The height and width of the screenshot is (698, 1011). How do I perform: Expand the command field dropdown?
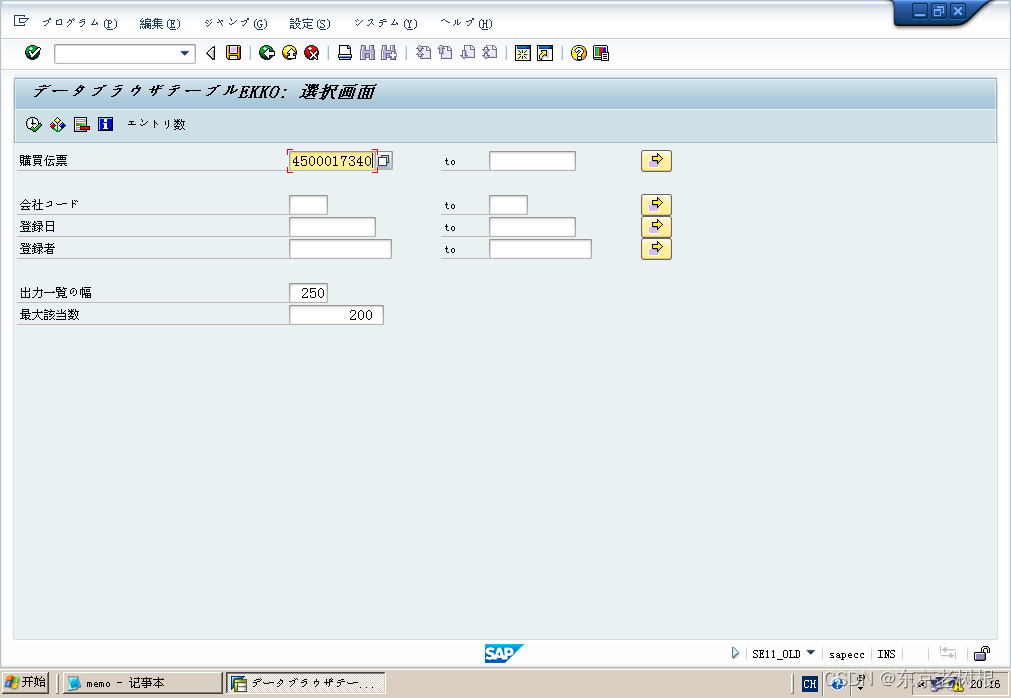(184, 53)
